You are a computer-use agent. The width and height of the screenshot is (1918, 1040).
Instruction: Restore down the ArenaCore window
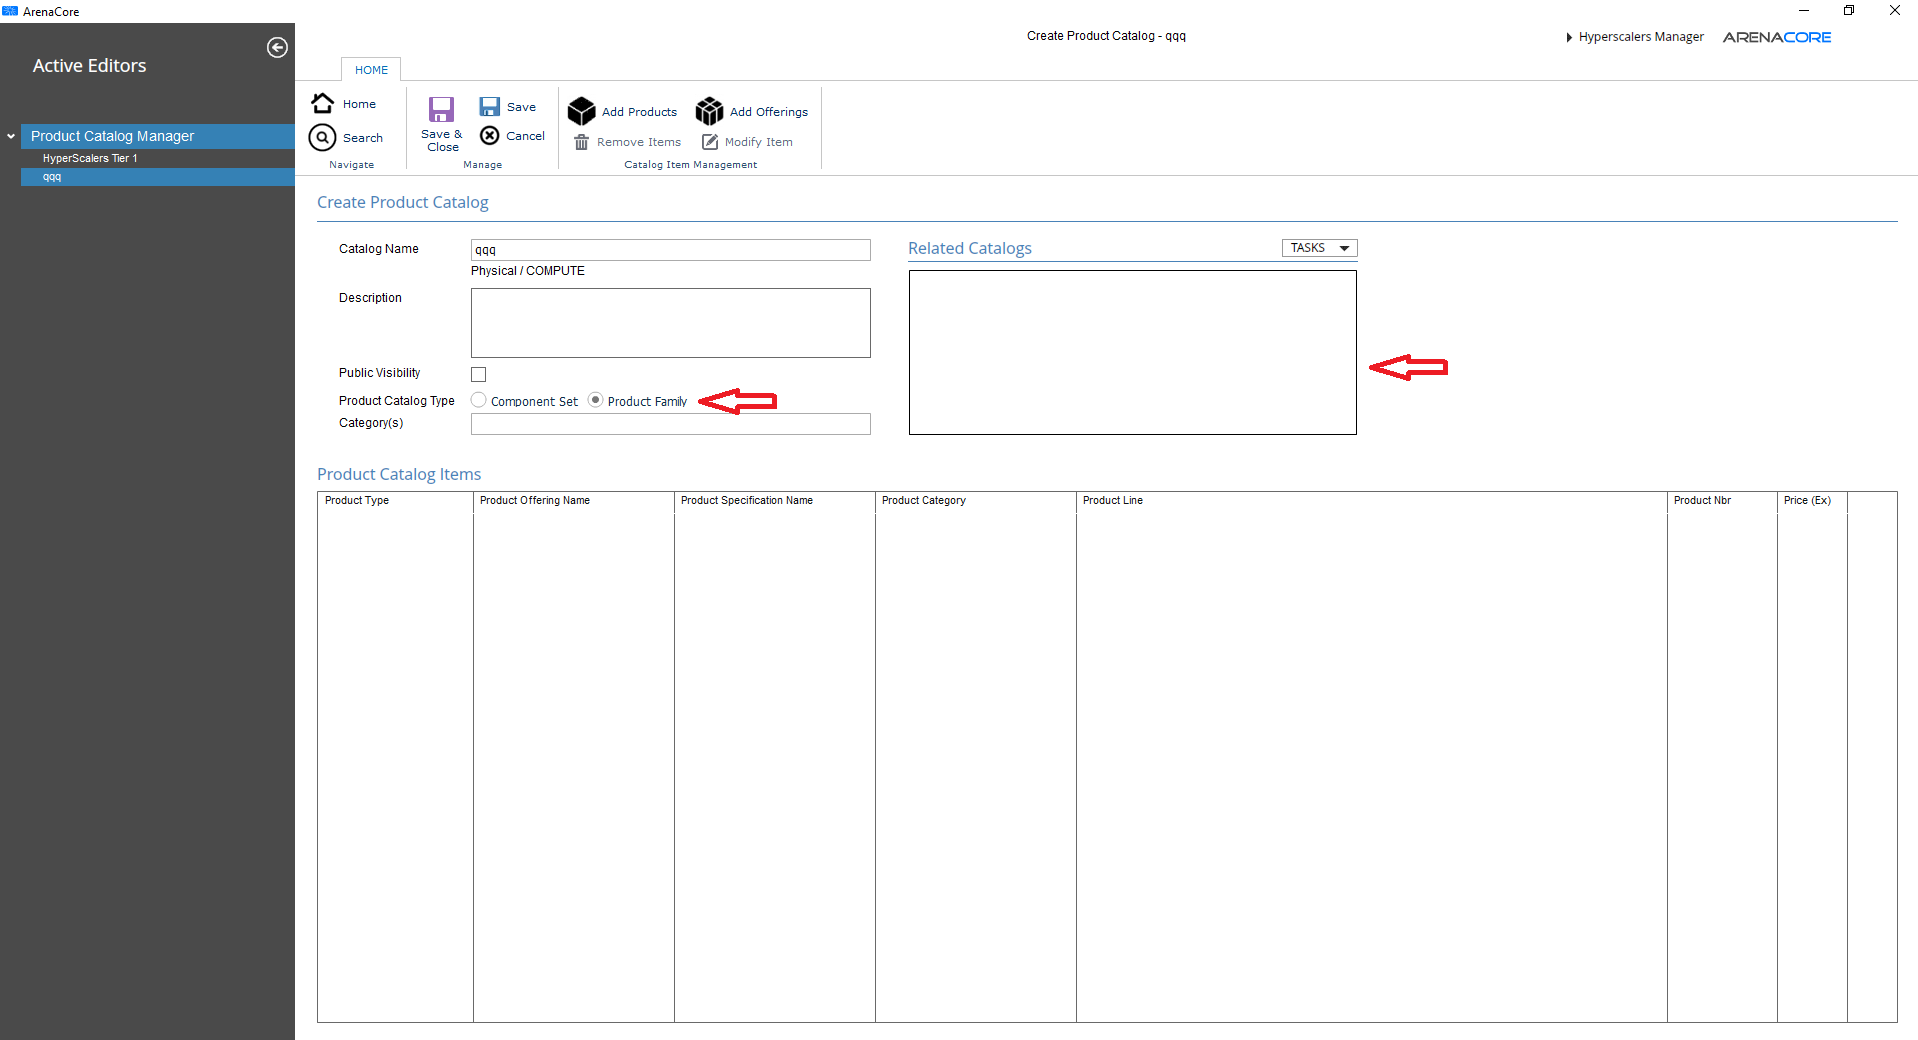[x=1849, y=11]
